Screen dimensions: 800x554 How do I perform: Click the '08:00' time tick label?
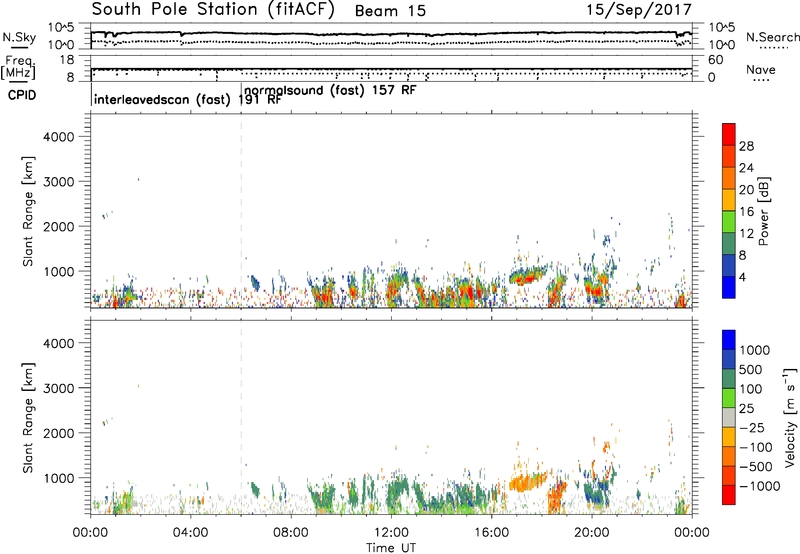[290, 533]
